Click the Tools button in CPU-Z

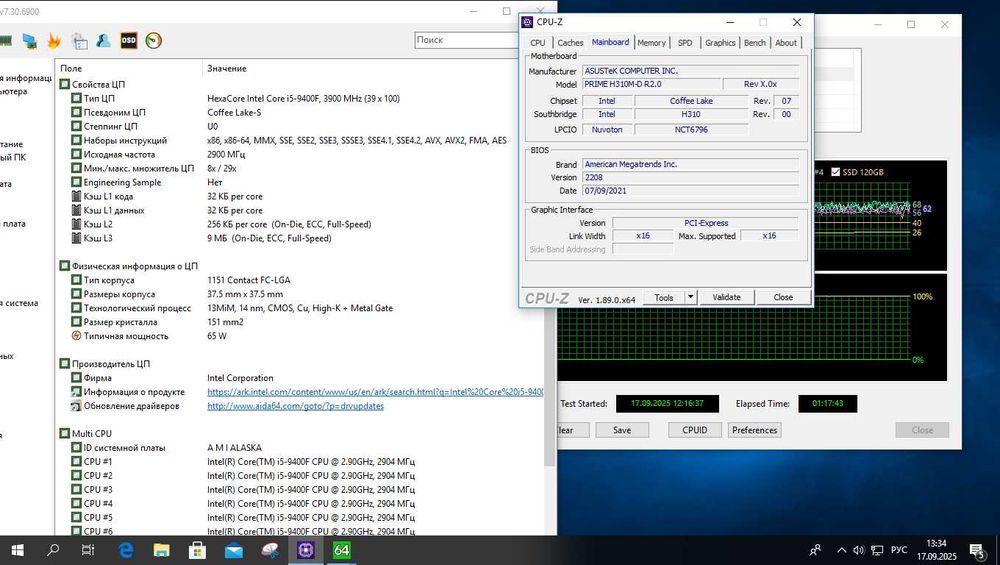pos(664,297)
